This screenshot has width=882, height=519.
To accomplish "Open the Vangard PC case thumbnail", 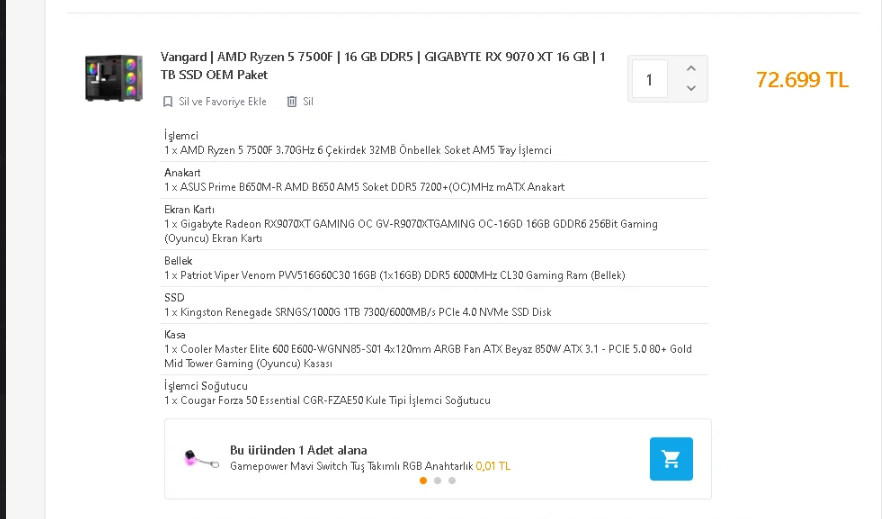I will (115, 77).
